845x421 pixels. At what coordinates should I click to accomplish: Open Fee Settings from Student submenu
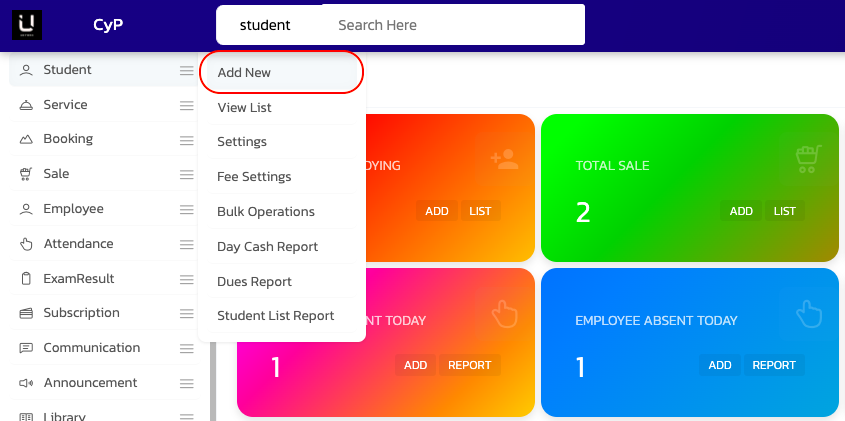(x=254, y=177)
